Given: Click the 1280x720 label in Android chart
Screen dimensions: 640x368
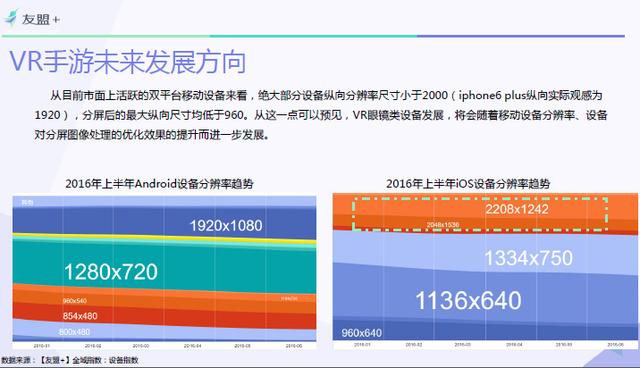Looking at the screenshot, I should click(x=111, y=272).
